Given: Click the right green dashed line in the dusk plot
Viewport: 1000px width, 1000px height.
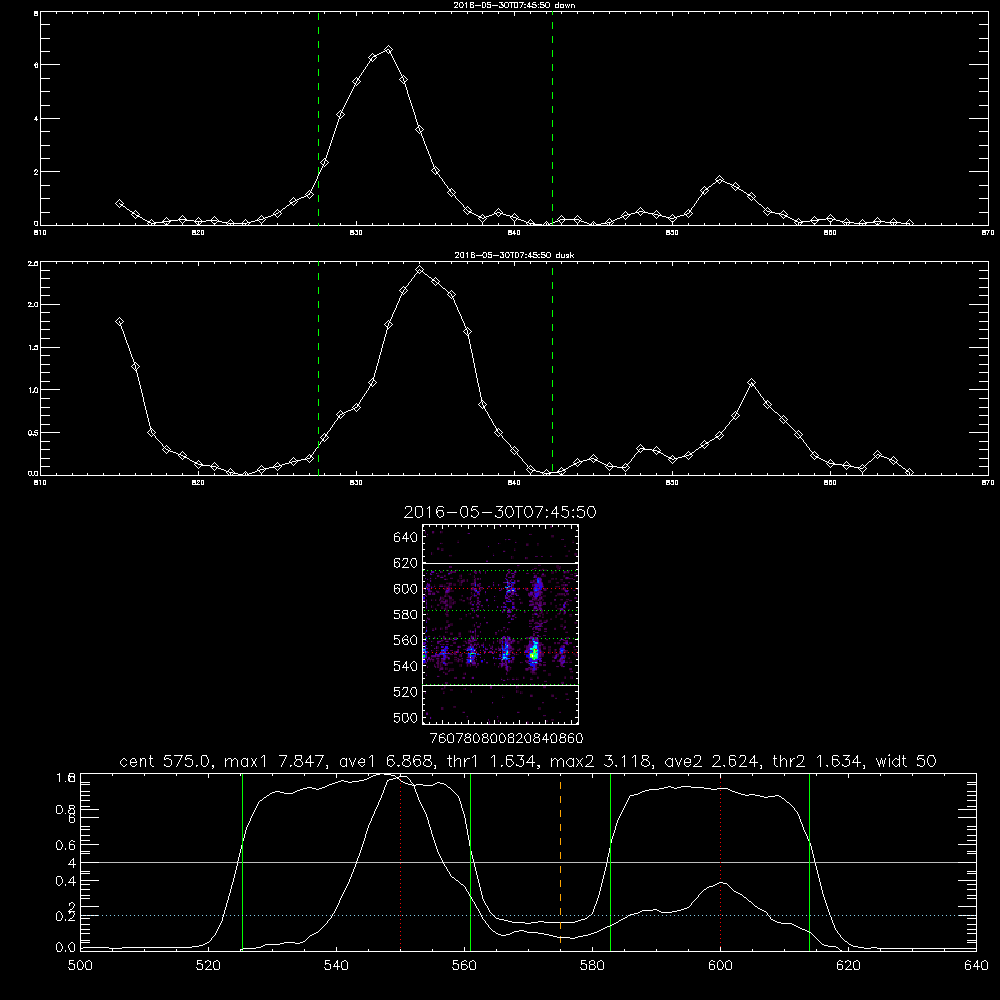Looking at the screenshot, I should click(552, 369).
